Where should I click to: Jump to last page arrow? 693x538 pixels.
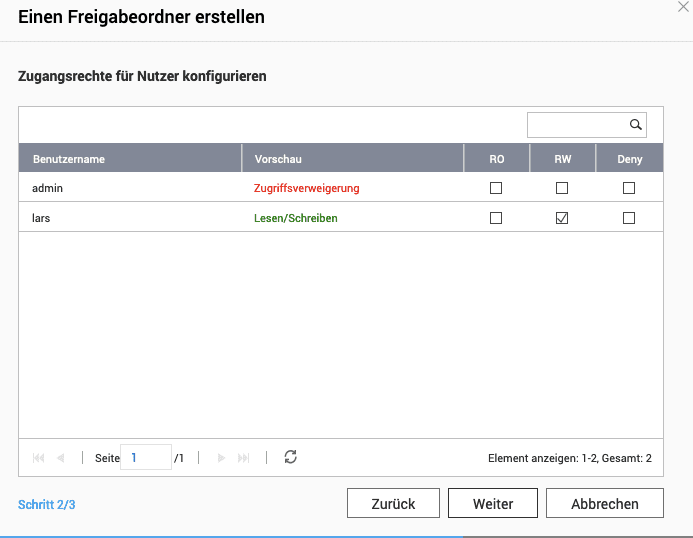pyautogui.click(x=243, y=457)
